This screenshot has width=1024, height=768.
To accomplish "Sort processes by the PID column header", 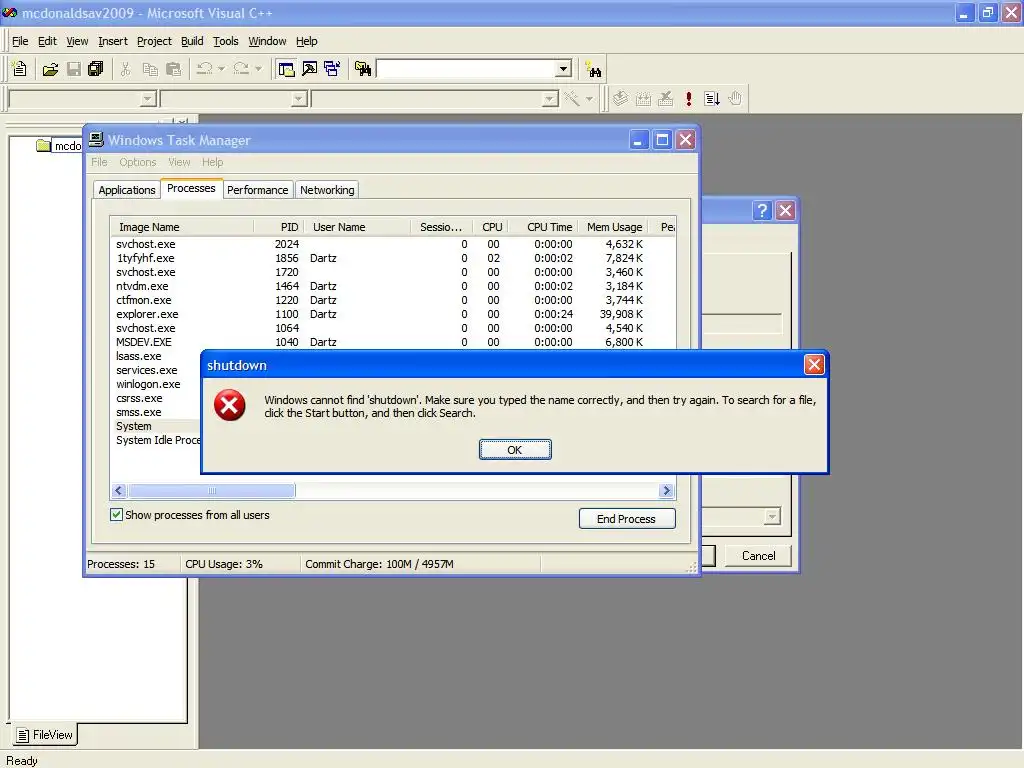I will click(x=279, y=227).
